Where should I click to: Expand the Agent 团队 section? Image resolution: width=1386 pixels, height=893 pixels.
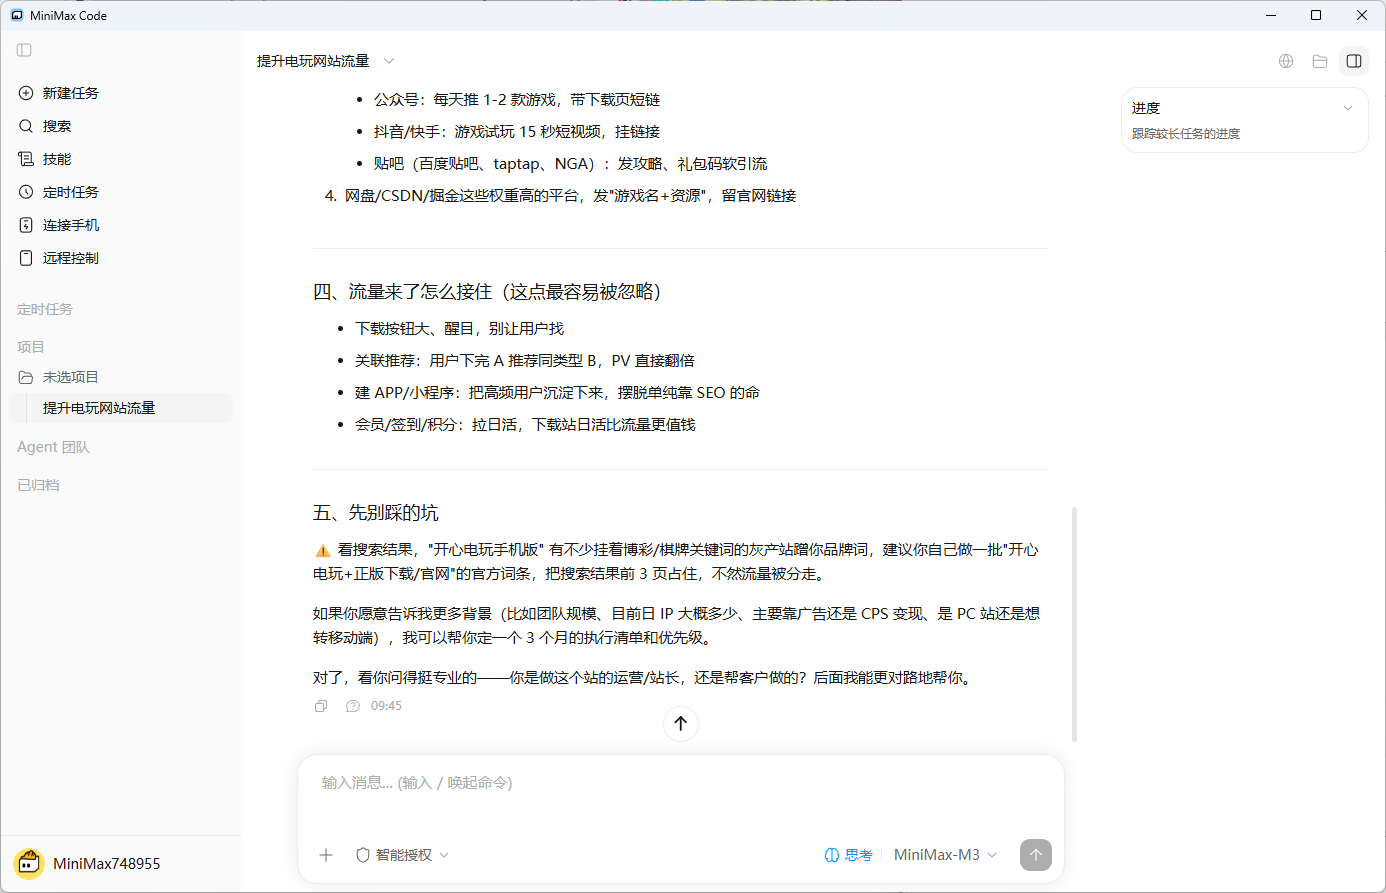(x=54, y=447)
